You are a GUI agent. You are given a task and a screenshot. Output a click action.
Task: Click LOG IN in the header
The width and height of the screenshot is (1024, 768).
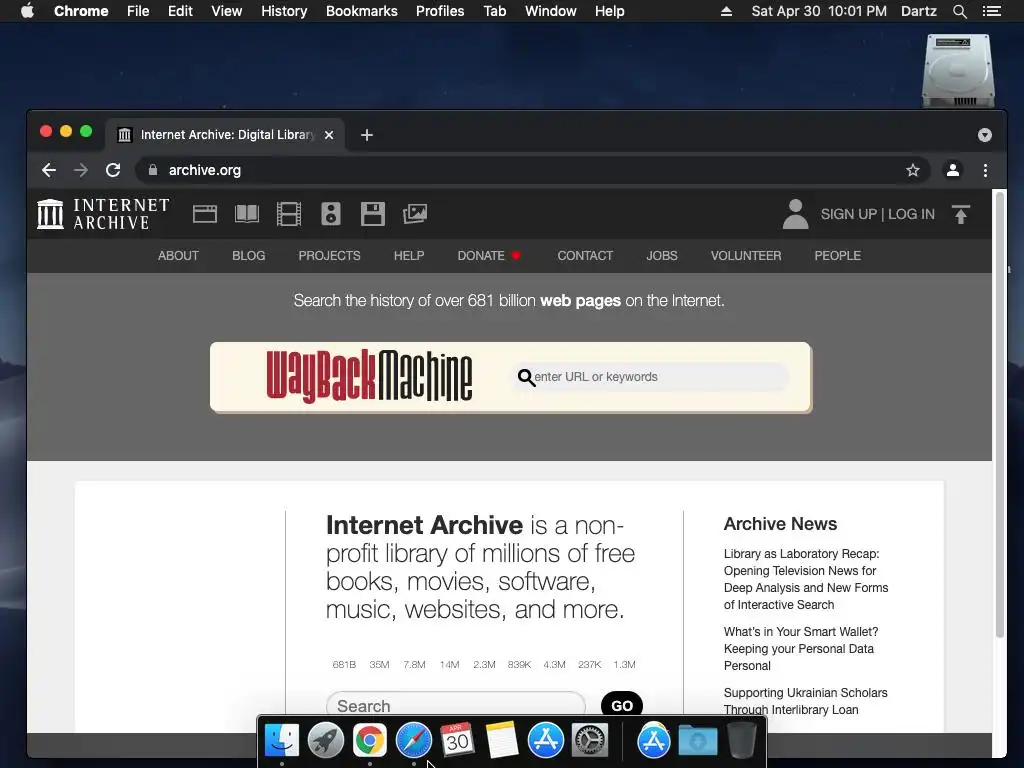911,214
